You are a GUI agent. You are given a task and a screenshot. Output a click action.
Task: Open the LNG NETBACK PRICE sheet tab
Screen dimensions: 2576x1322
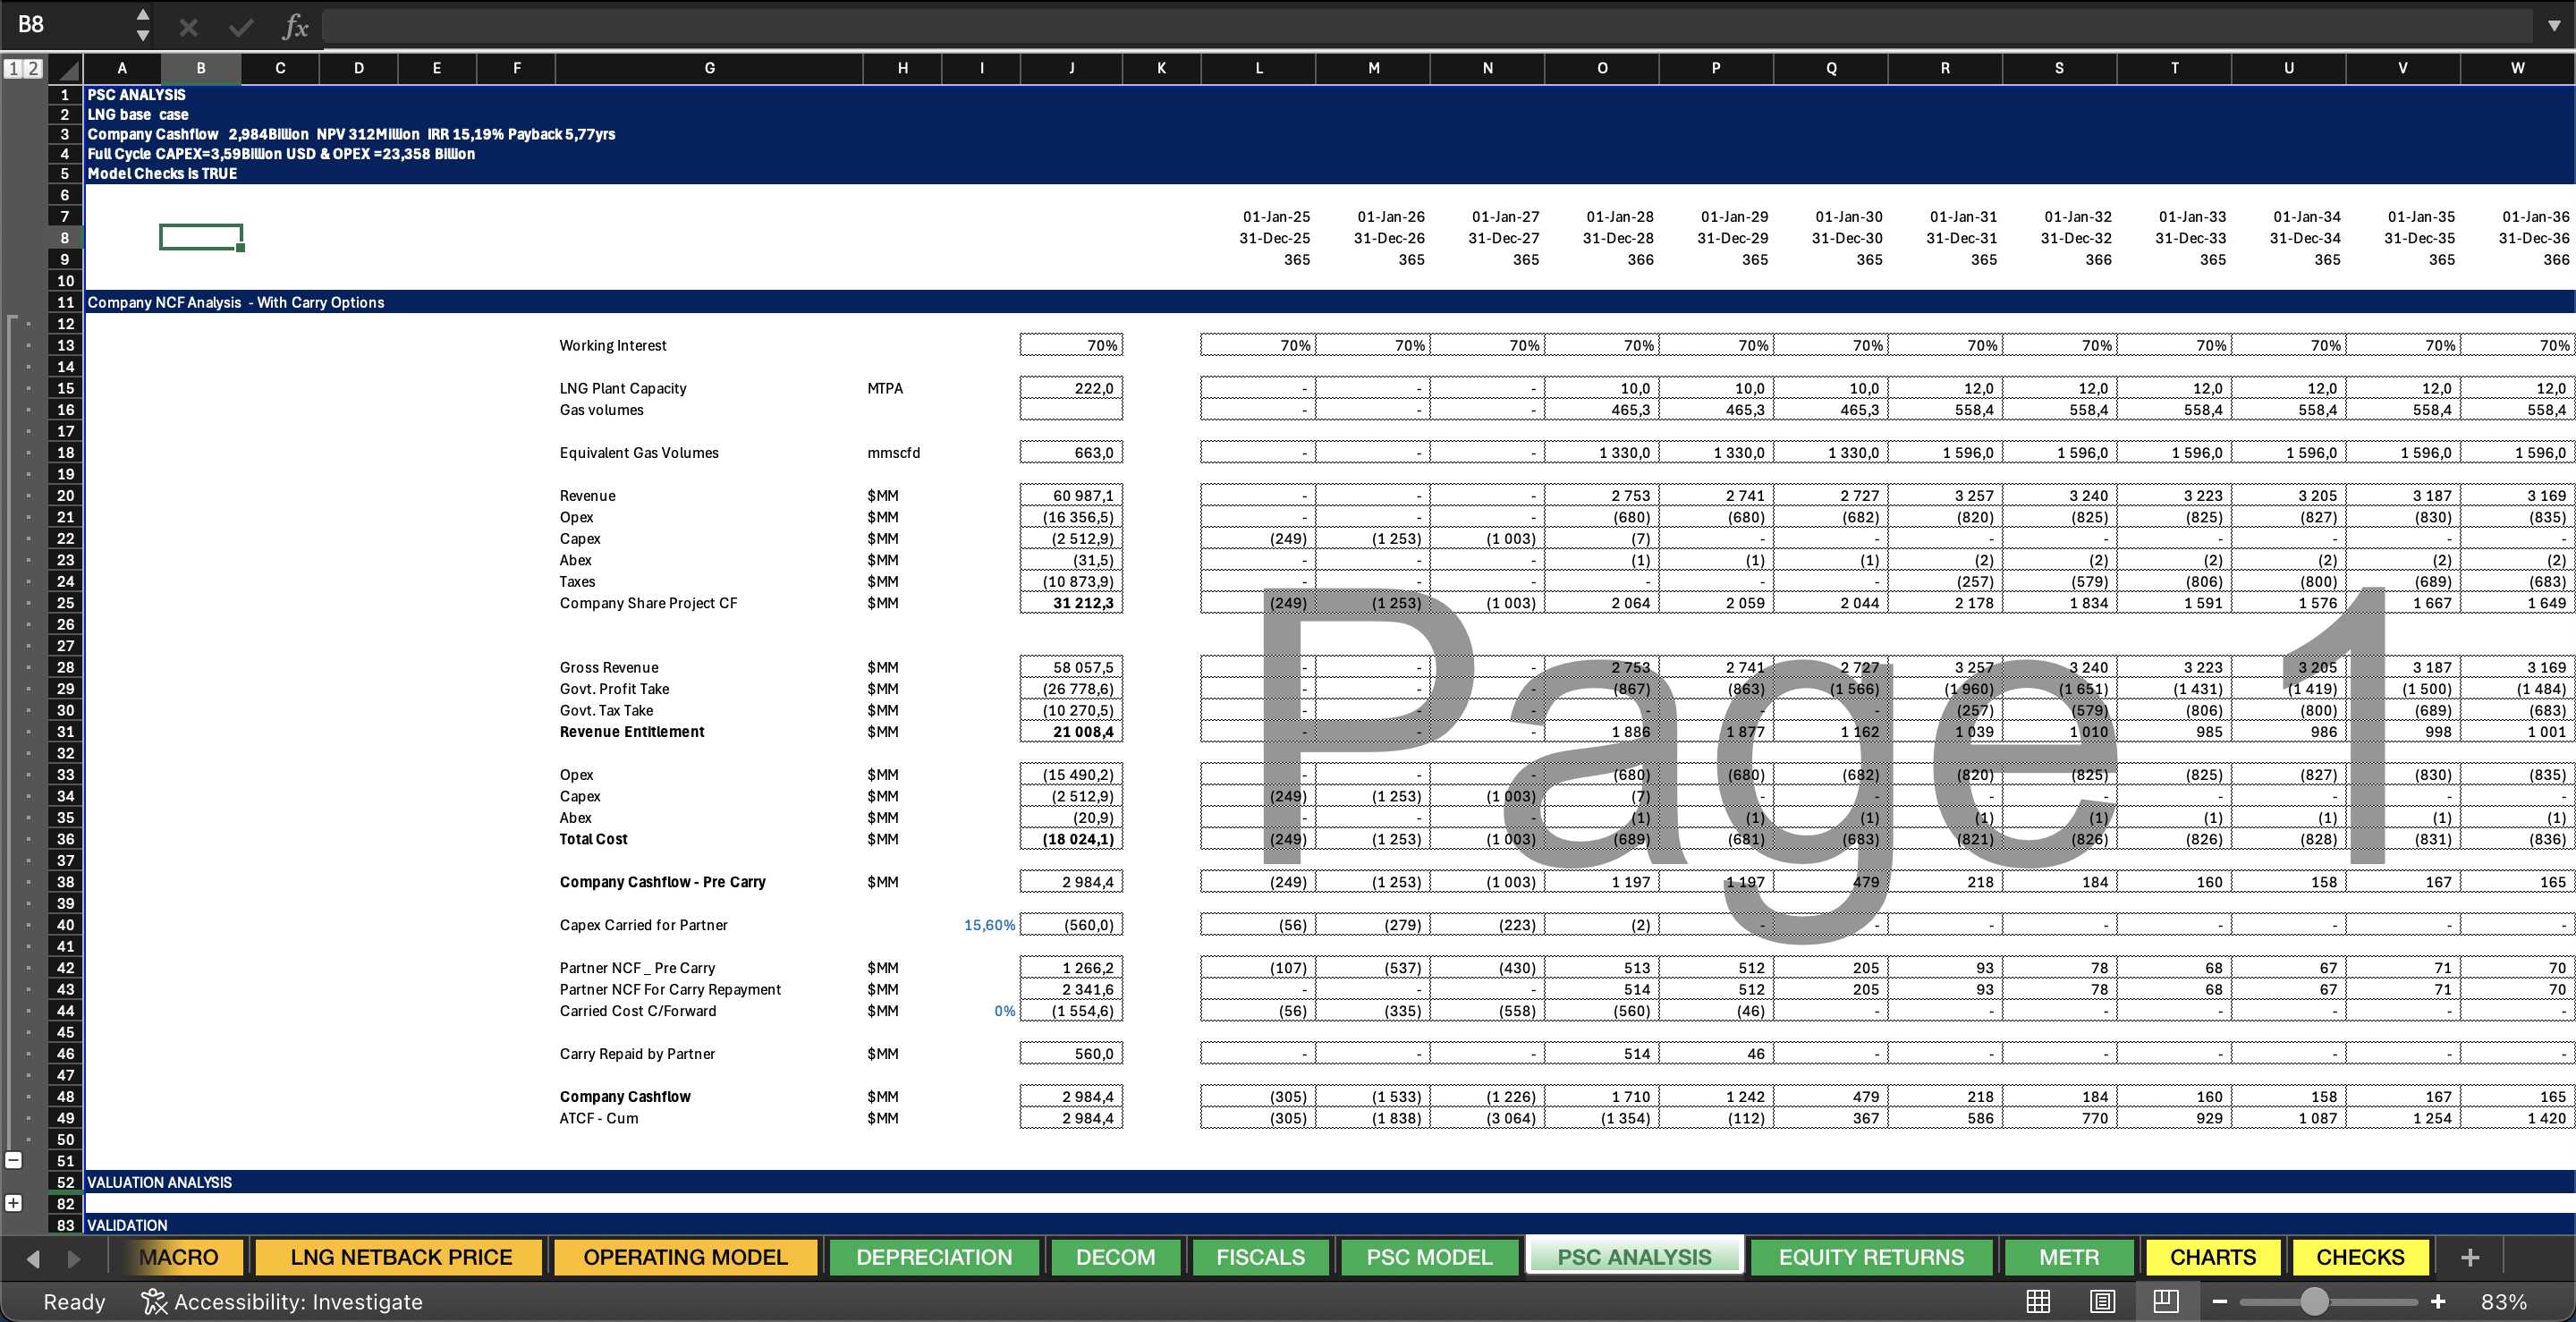pos(400,1257)
